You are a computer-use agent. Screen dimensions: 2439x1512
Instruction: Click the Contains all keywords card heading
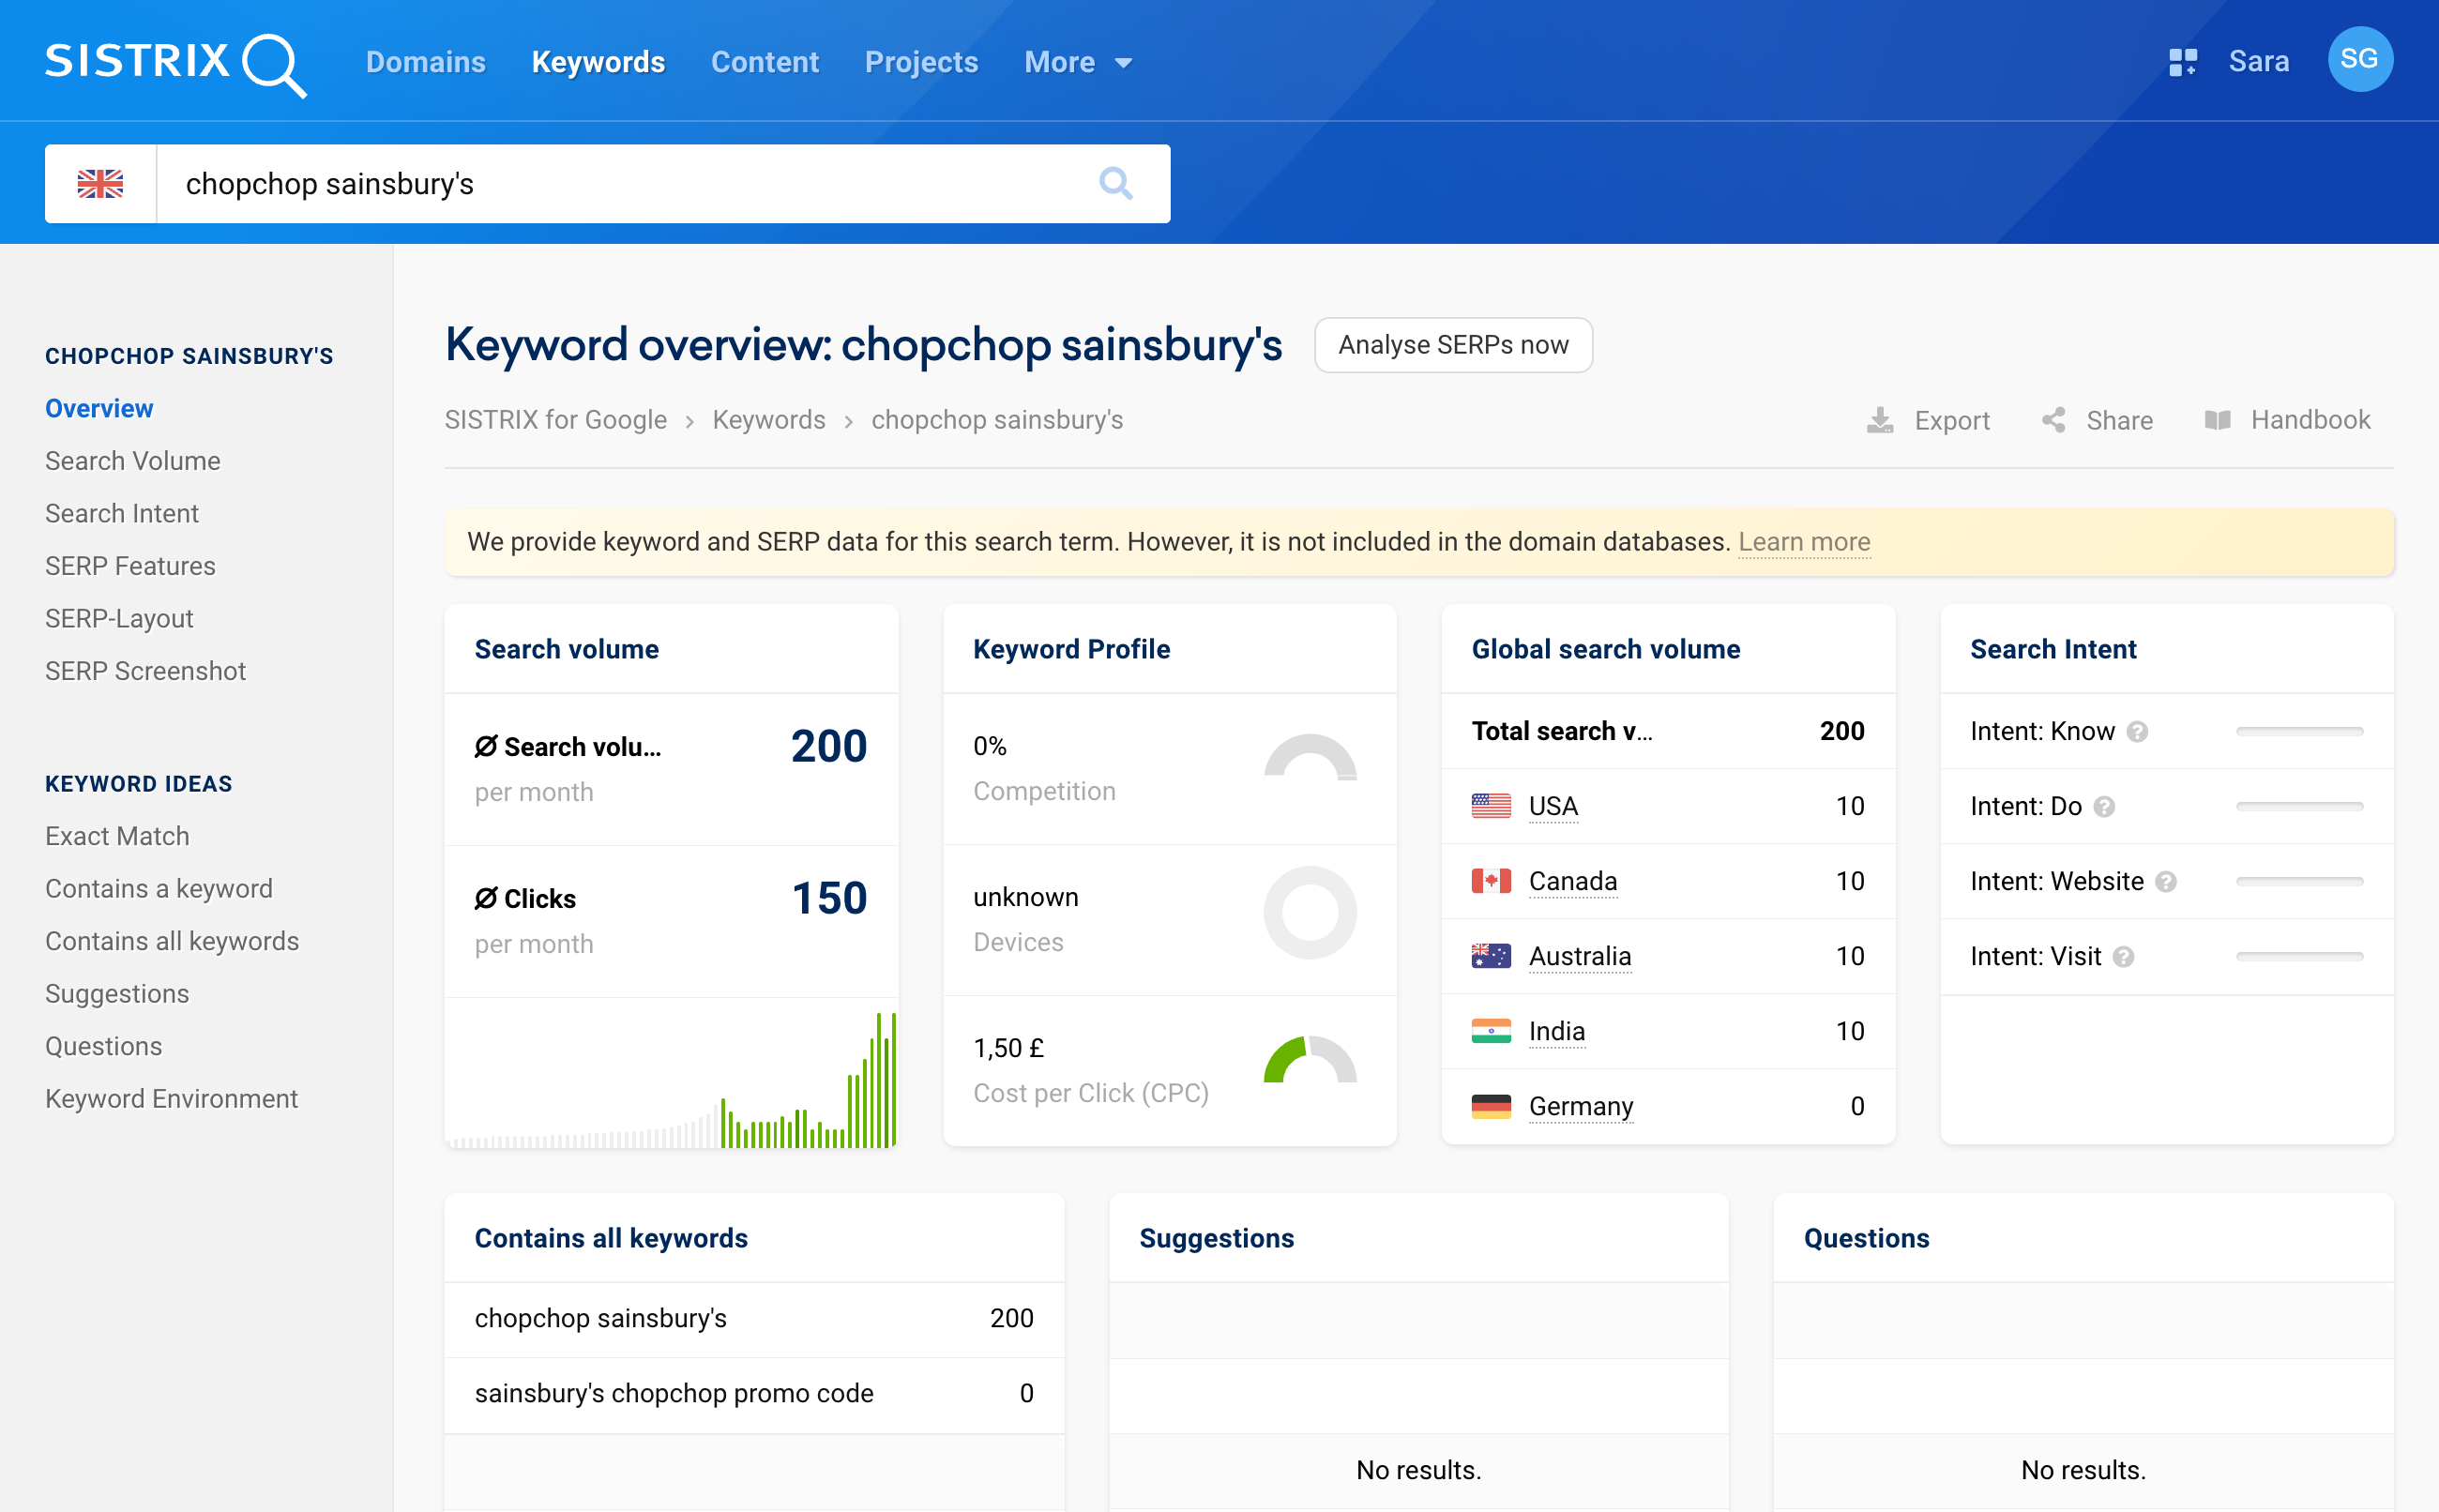click(611, 1238)
